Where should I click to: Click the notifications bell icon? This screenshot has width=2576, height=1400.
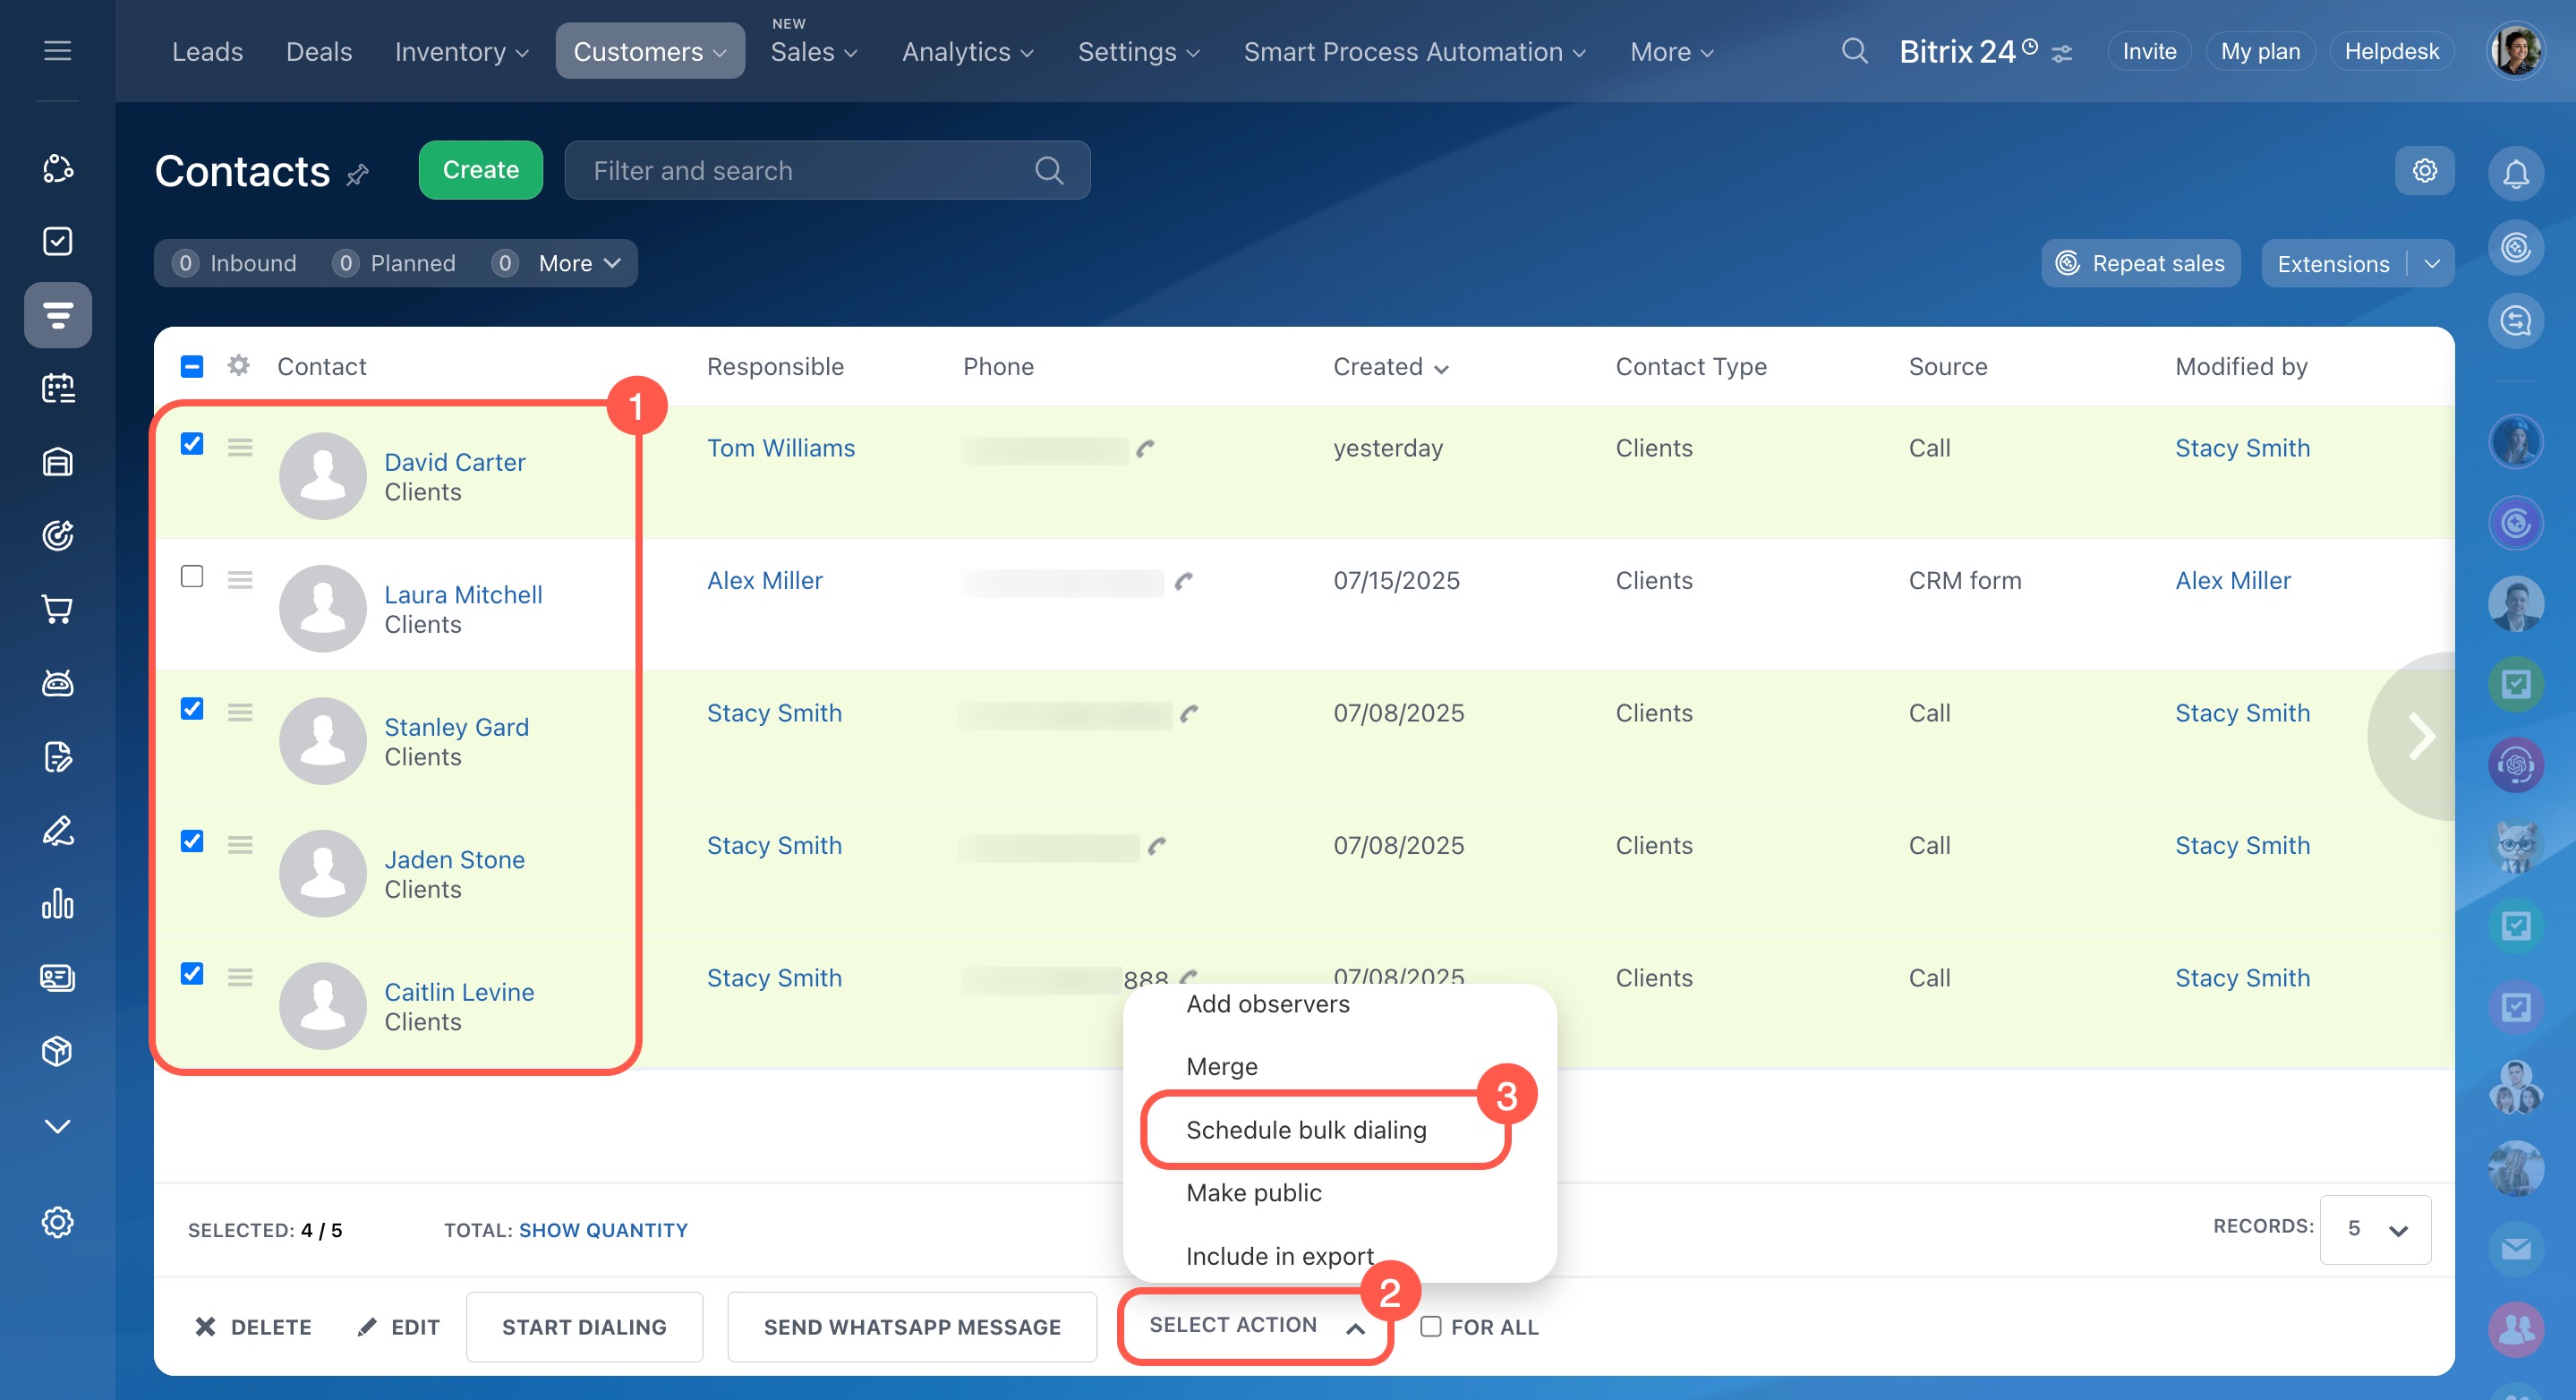tap(2515, 174)
